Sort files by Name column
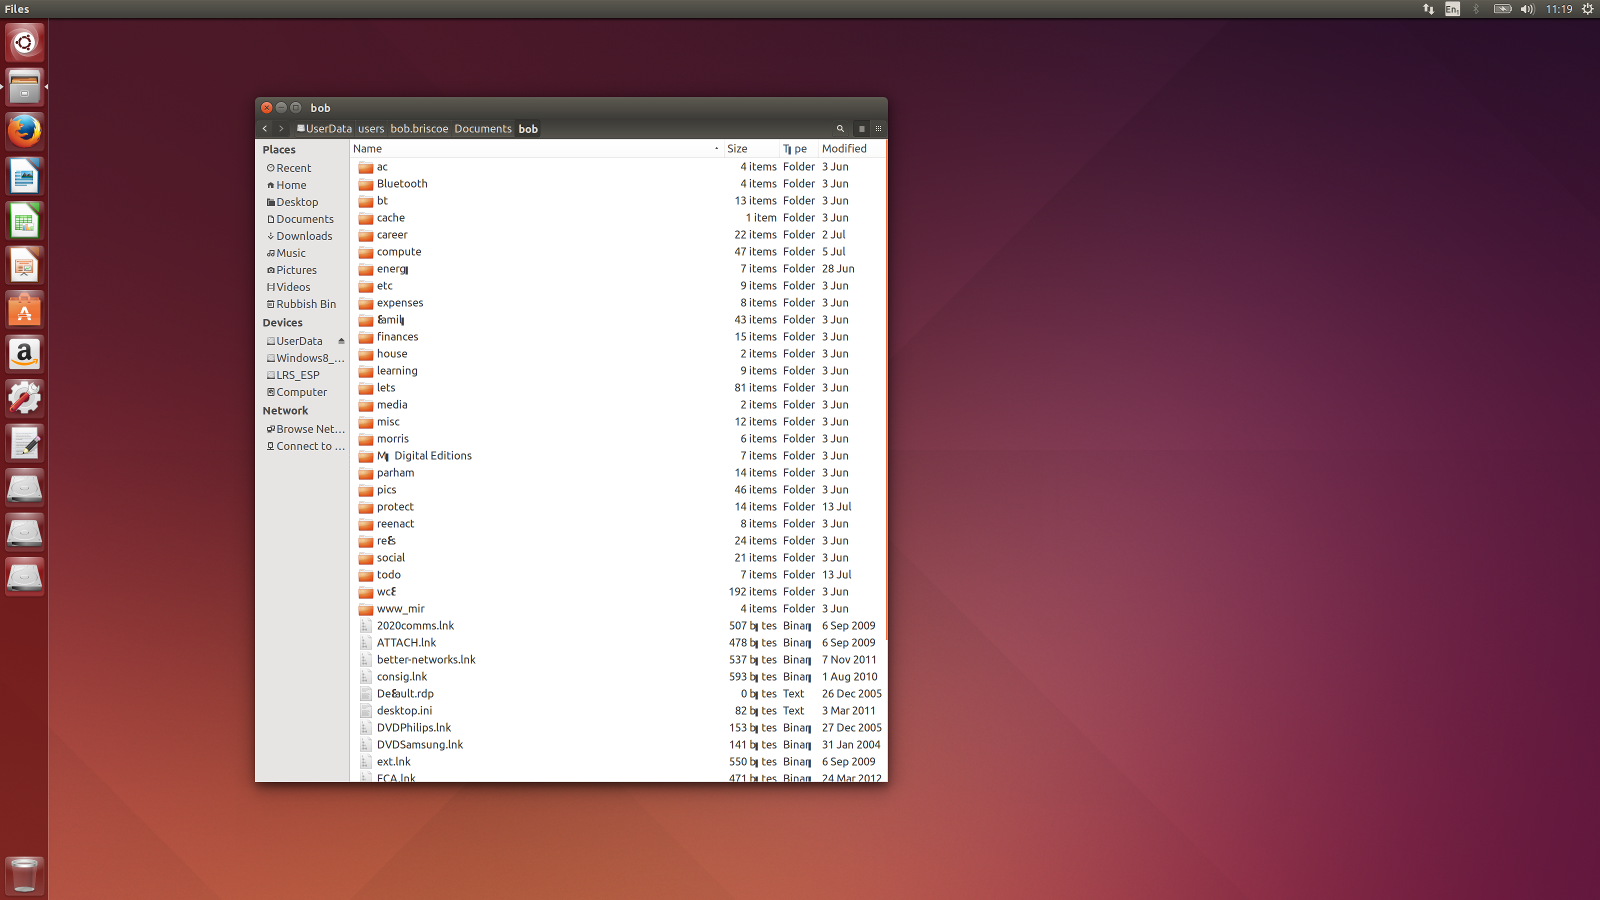The width and height of the screenshot is (1600, 900). 368,149
